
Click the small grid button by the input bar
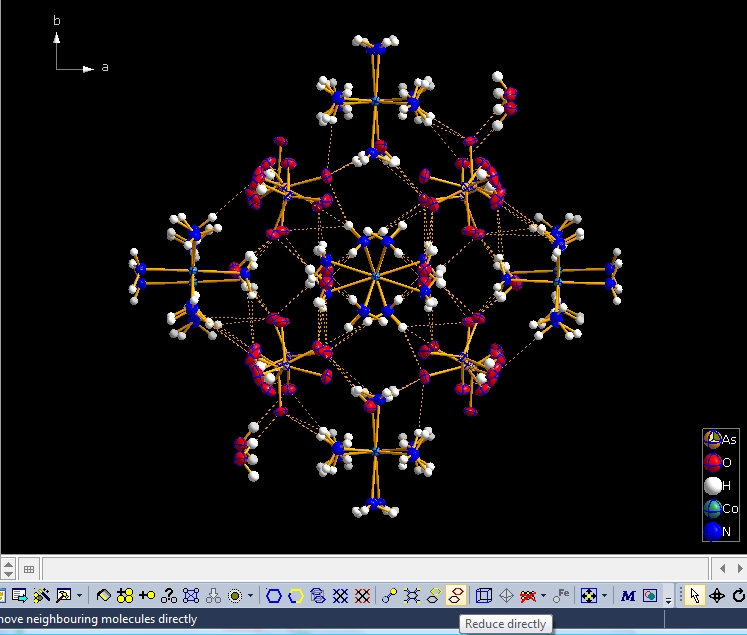click(x=29, y=569)
